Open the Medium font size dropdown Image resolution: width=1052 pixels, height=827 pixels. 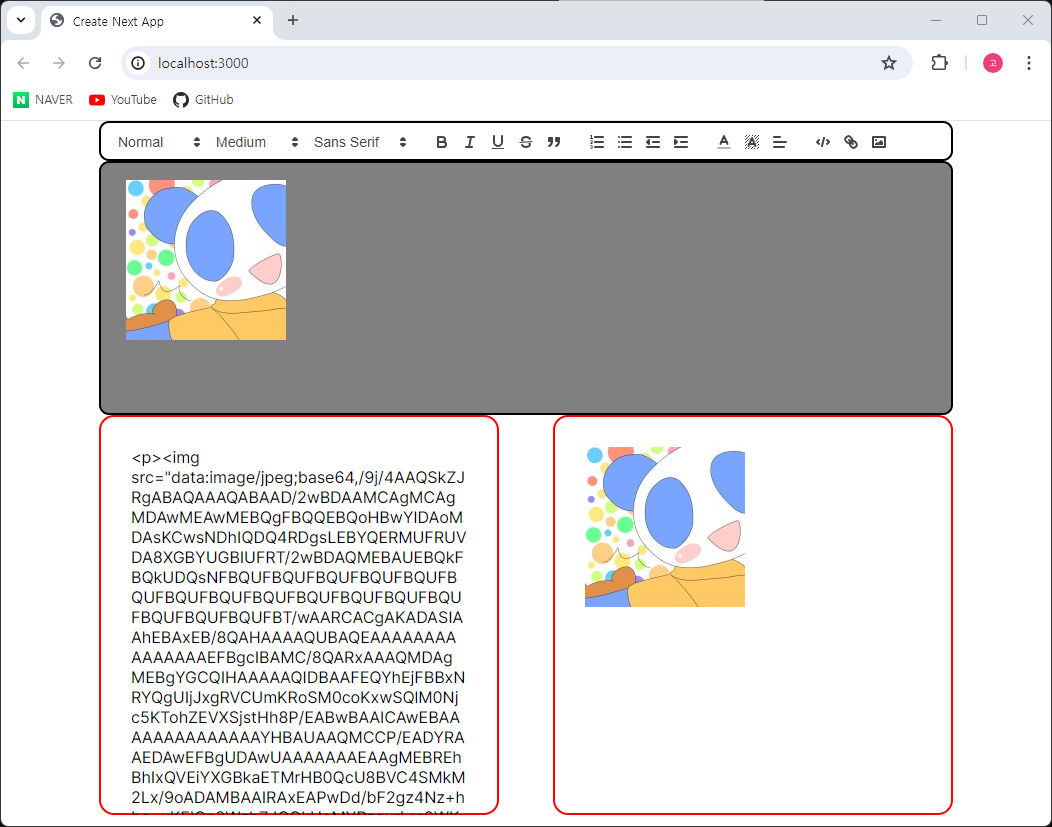257,142
